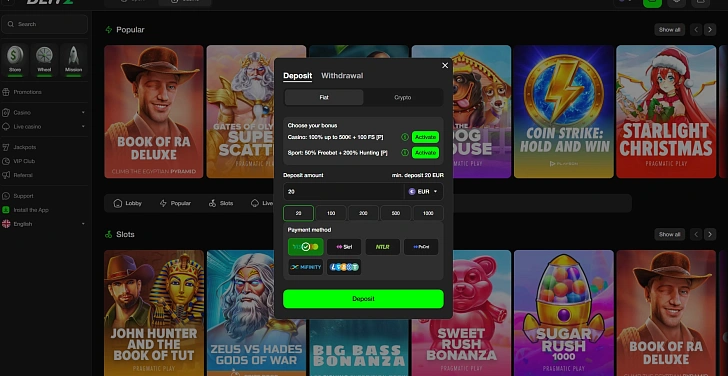Click info icon beside Sport 50% Freebet bonus
The image size is (728, 376).
405,153
